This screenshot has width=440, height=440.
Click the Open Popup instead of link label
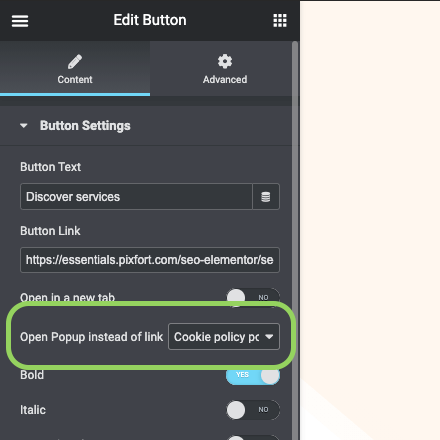(x=92, y=337)
